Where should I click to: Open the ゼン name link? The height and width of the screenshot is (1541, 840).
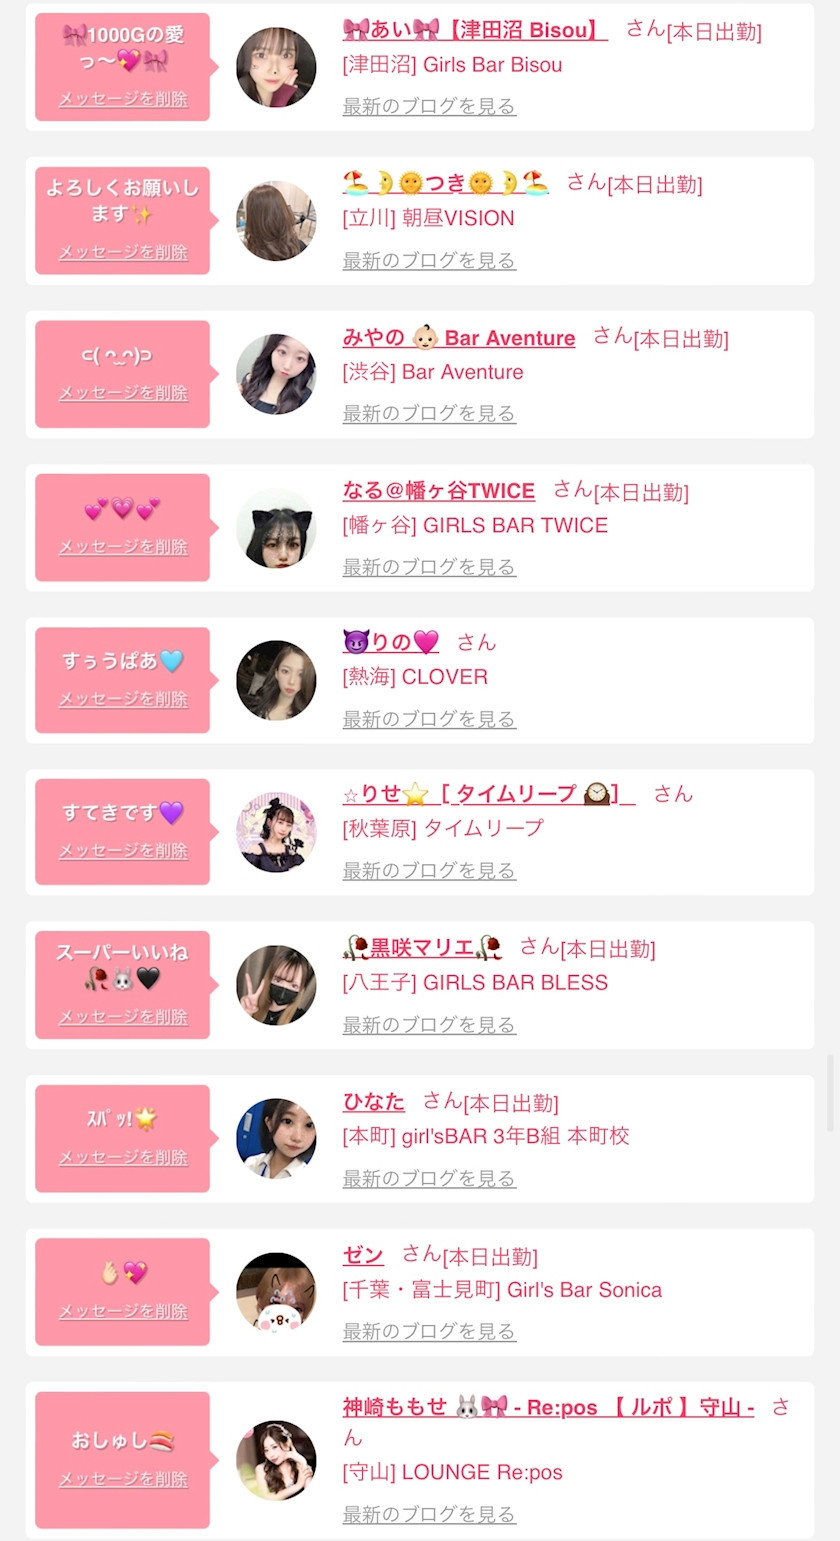click(363, 1254)
